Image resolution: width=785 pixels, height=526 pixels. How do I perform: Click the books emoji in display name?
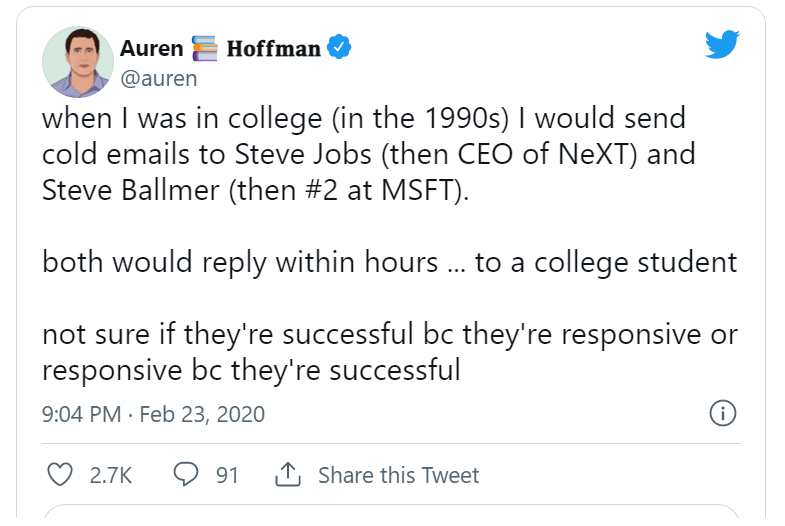coord(205,49)
